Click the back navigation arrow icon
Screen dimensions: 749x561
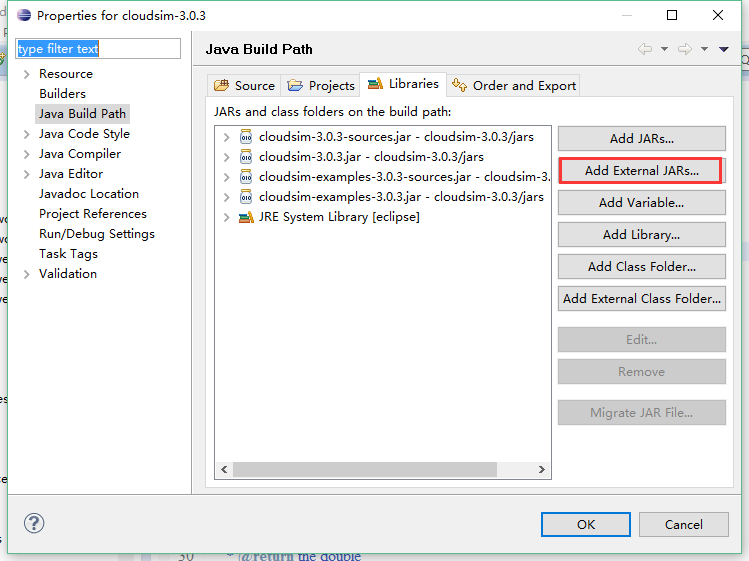[x=645, y=49]
